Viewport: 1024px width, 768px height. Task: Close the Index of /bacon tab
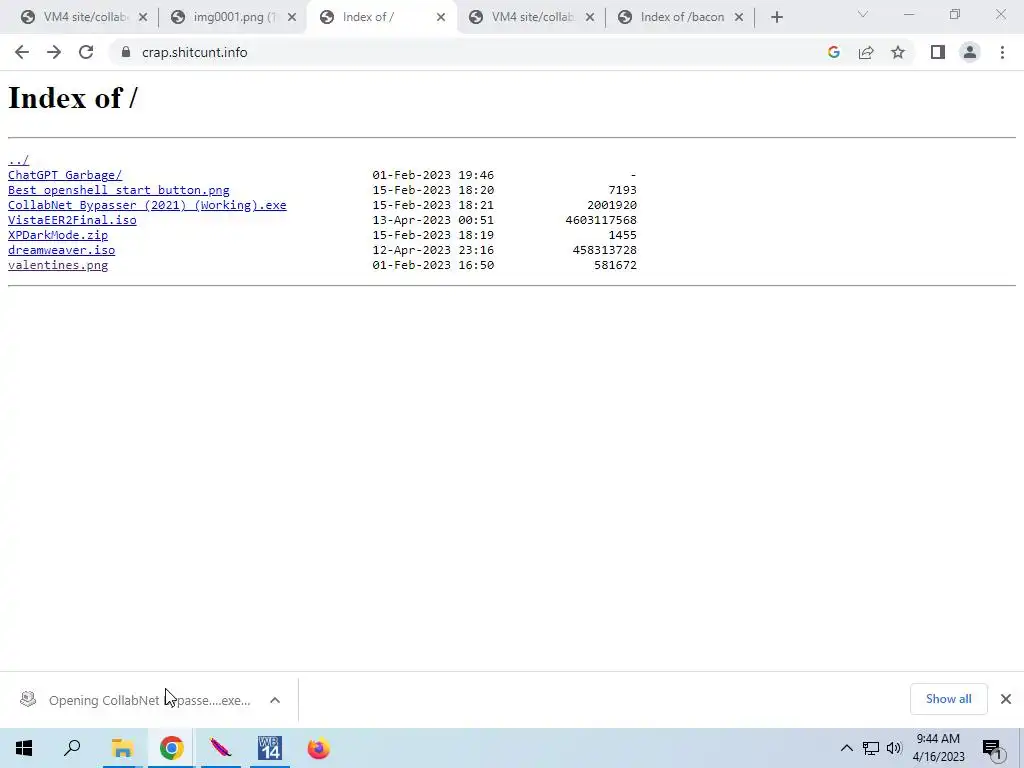[x=739, y=18]
